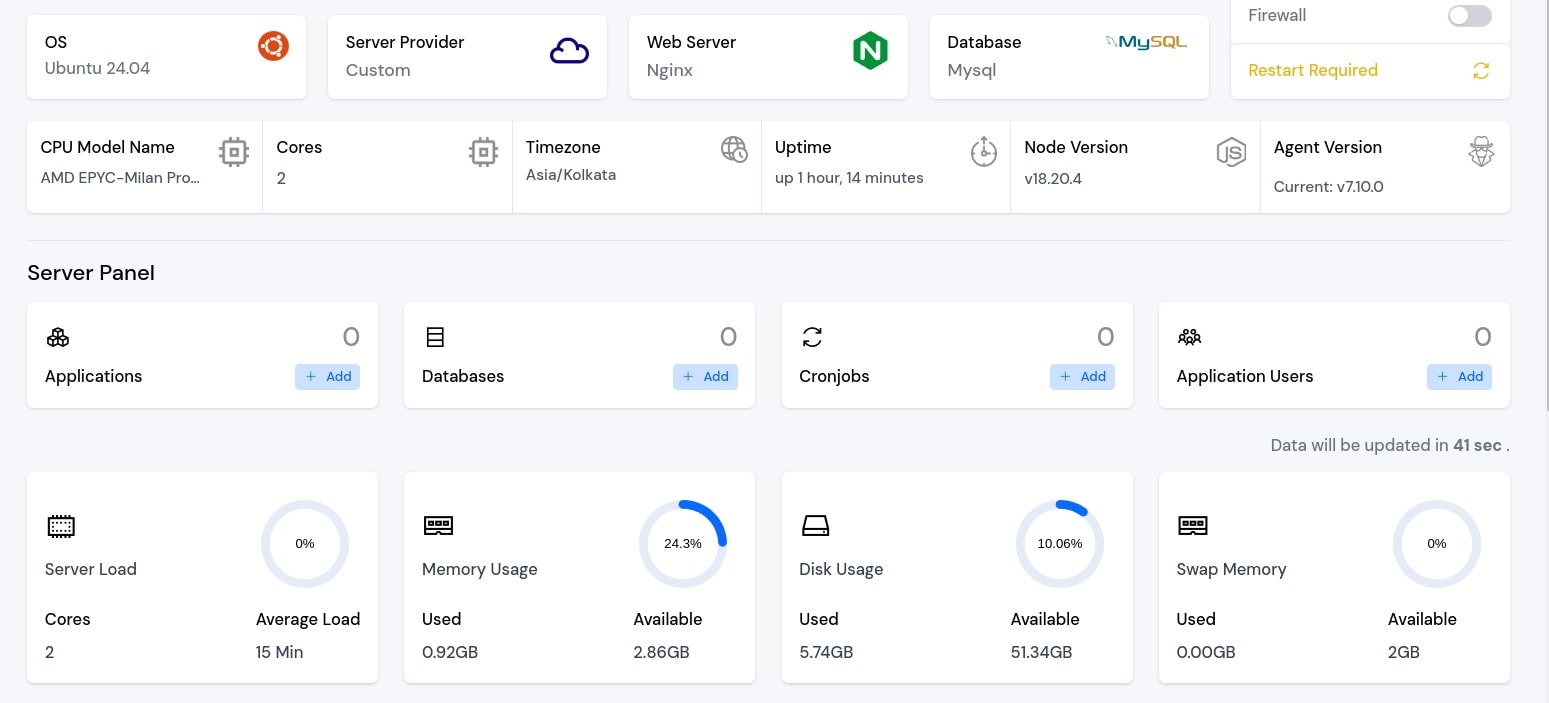Open the Cronjobs card
This screenshot has width=1549, height=703.
coord(957,355)
